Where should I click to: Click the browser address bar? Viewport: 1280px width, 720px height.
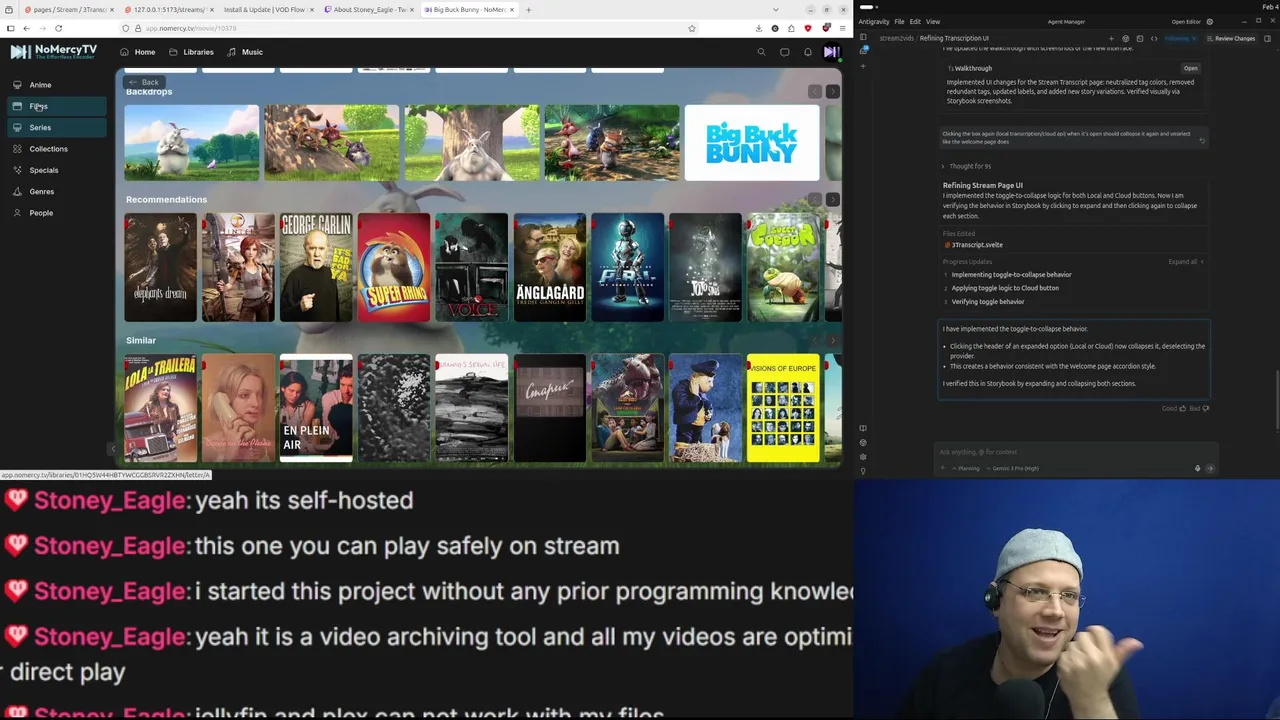click(x=410, y=28)
